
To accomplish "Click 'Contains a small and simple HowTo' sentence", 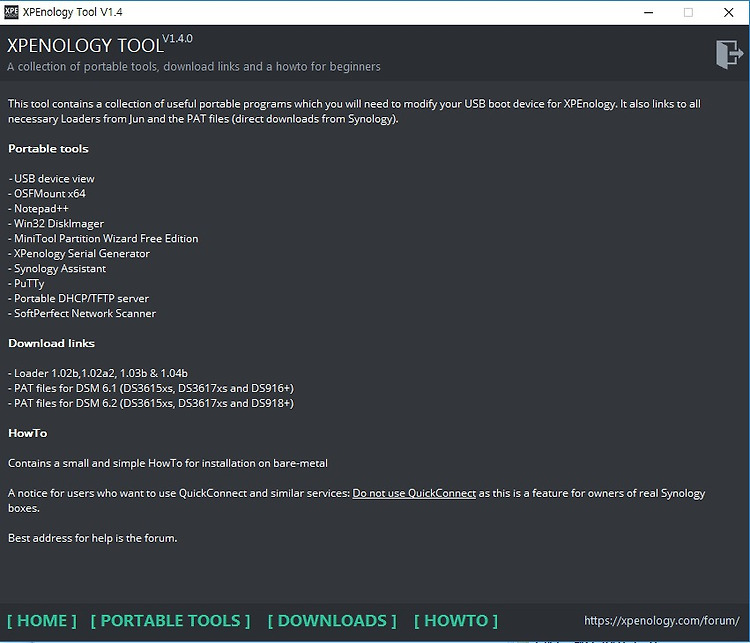I will pyautogui.click(x=168, y=463).
